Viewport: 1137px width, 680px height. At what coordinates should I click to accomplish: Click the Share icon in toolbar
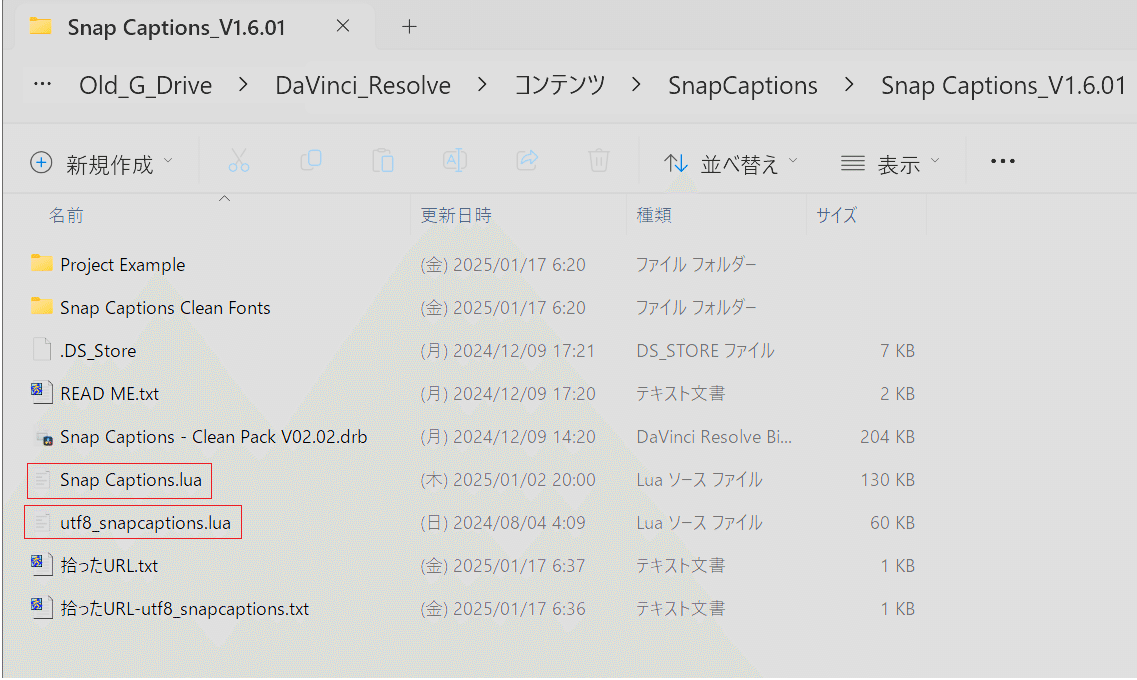pyautogui.click(x=527, y=160)
